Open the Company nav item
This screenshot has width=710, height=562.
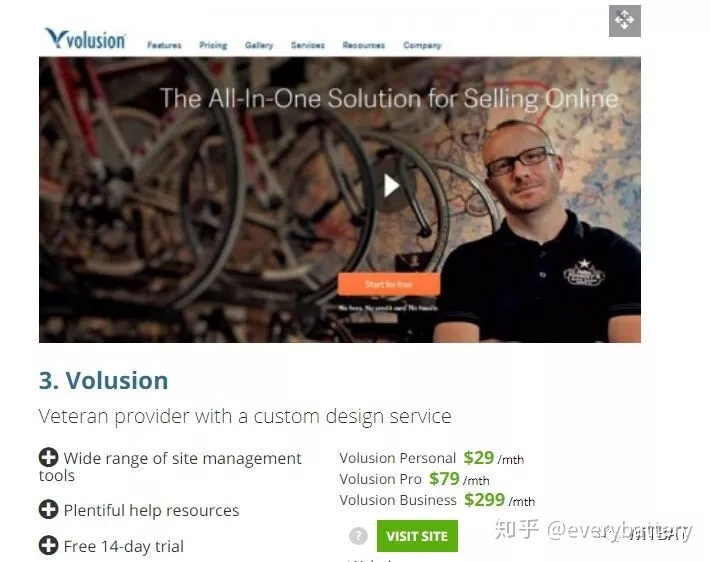pos(422,45)
